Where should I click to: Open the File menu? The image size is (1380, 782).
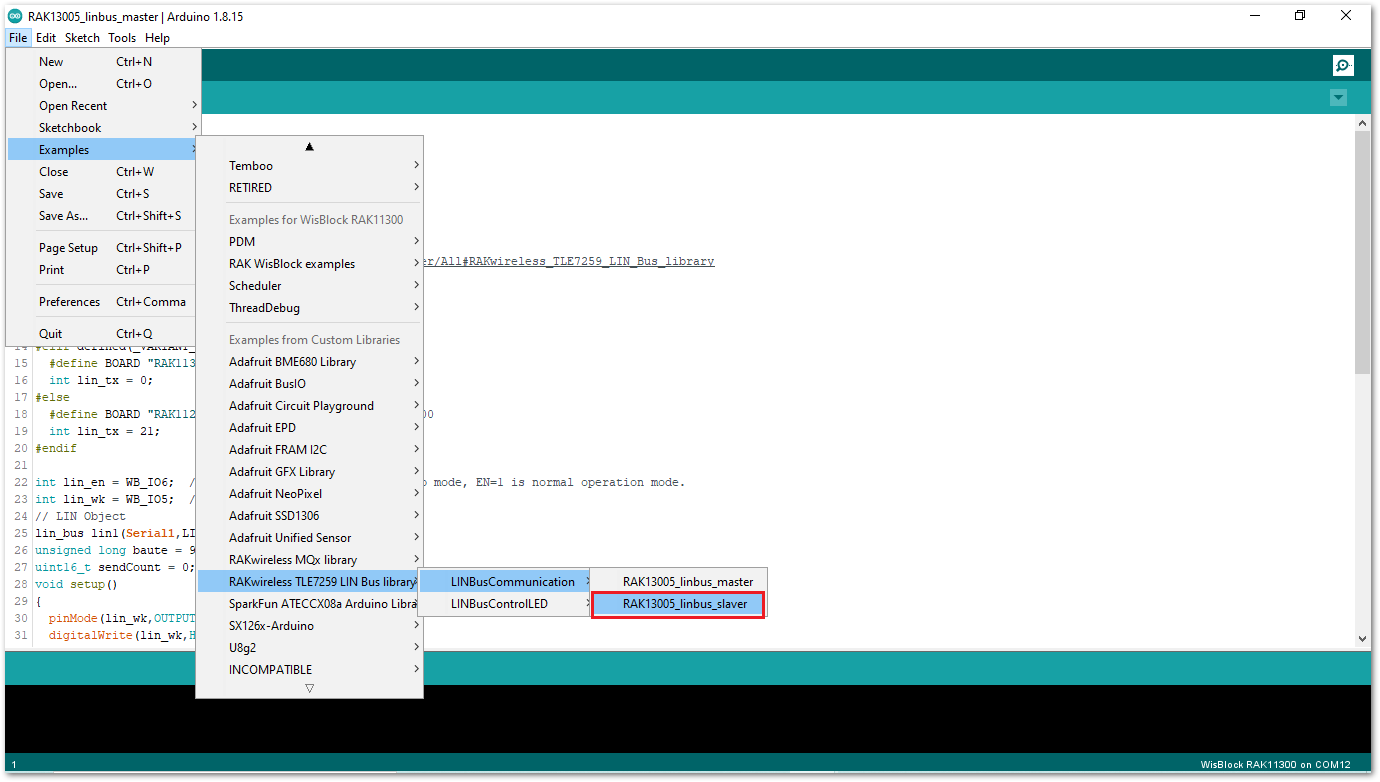[18, 38]
